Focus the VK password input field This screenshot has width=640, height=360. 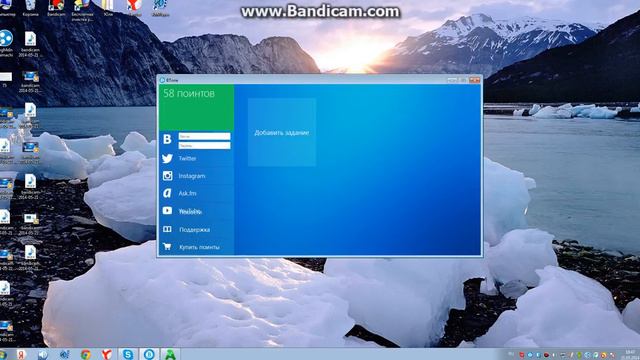204,145
